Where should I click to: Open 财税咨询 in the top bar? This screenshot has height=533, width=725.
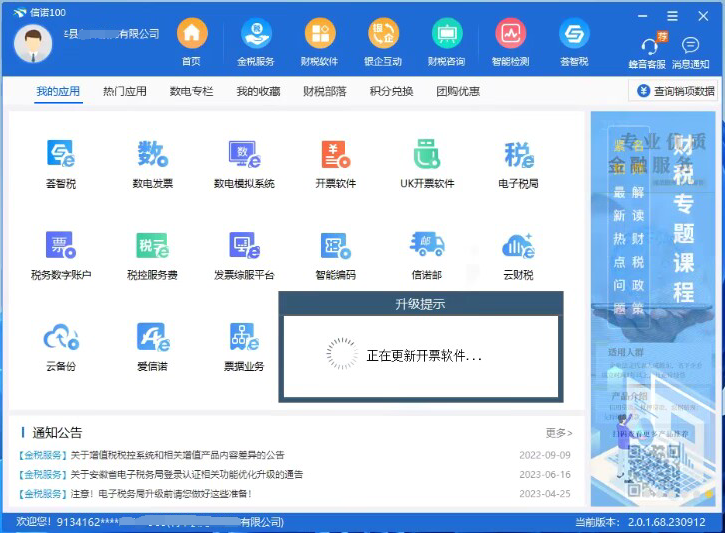point(447,42)
